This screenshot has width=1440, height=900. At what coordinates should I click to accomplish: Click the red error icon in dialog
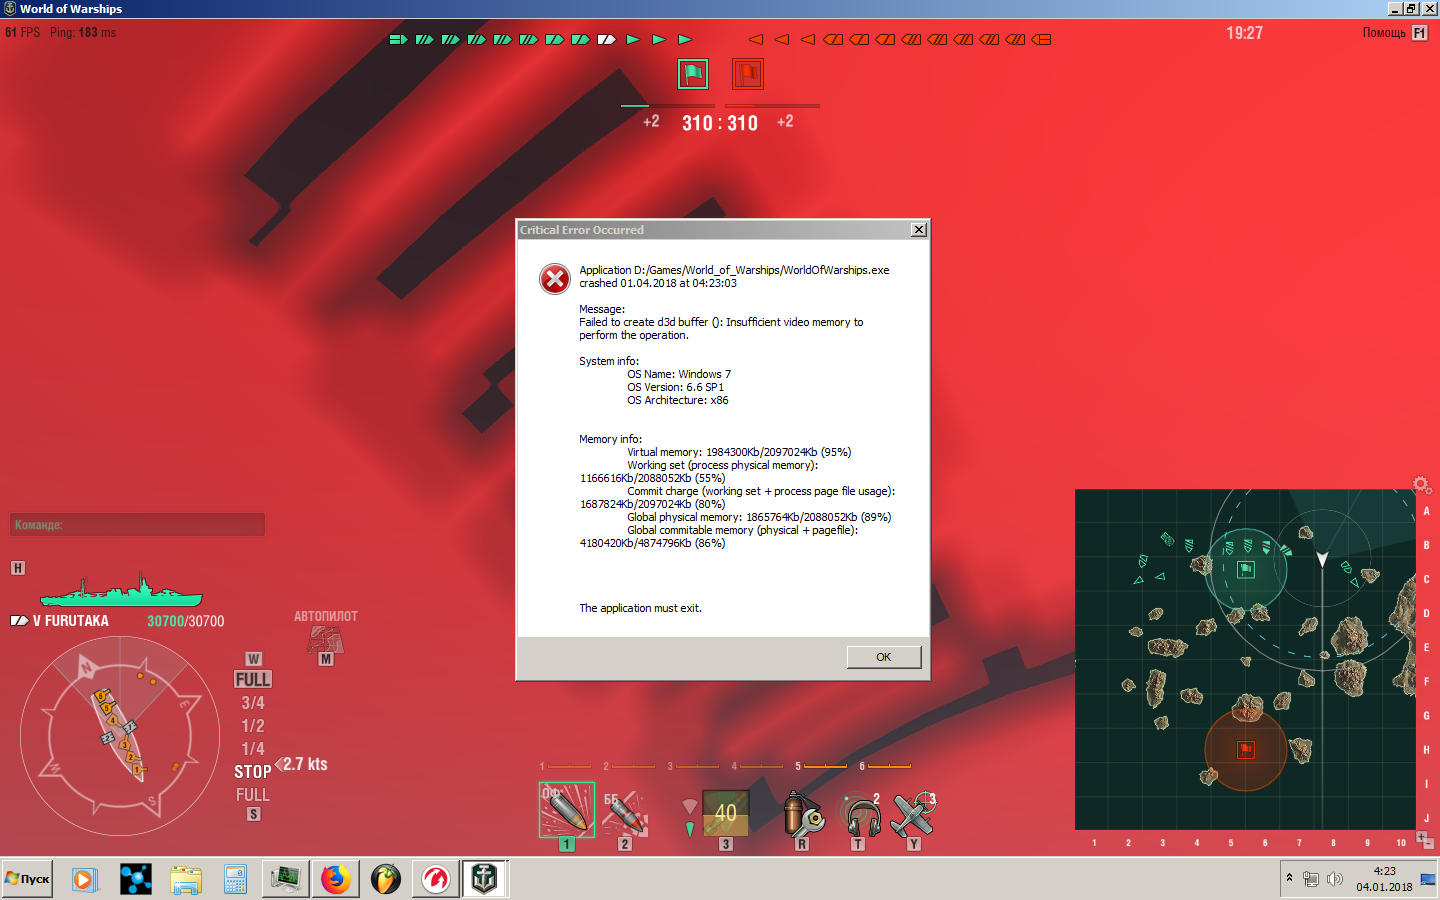555,279
